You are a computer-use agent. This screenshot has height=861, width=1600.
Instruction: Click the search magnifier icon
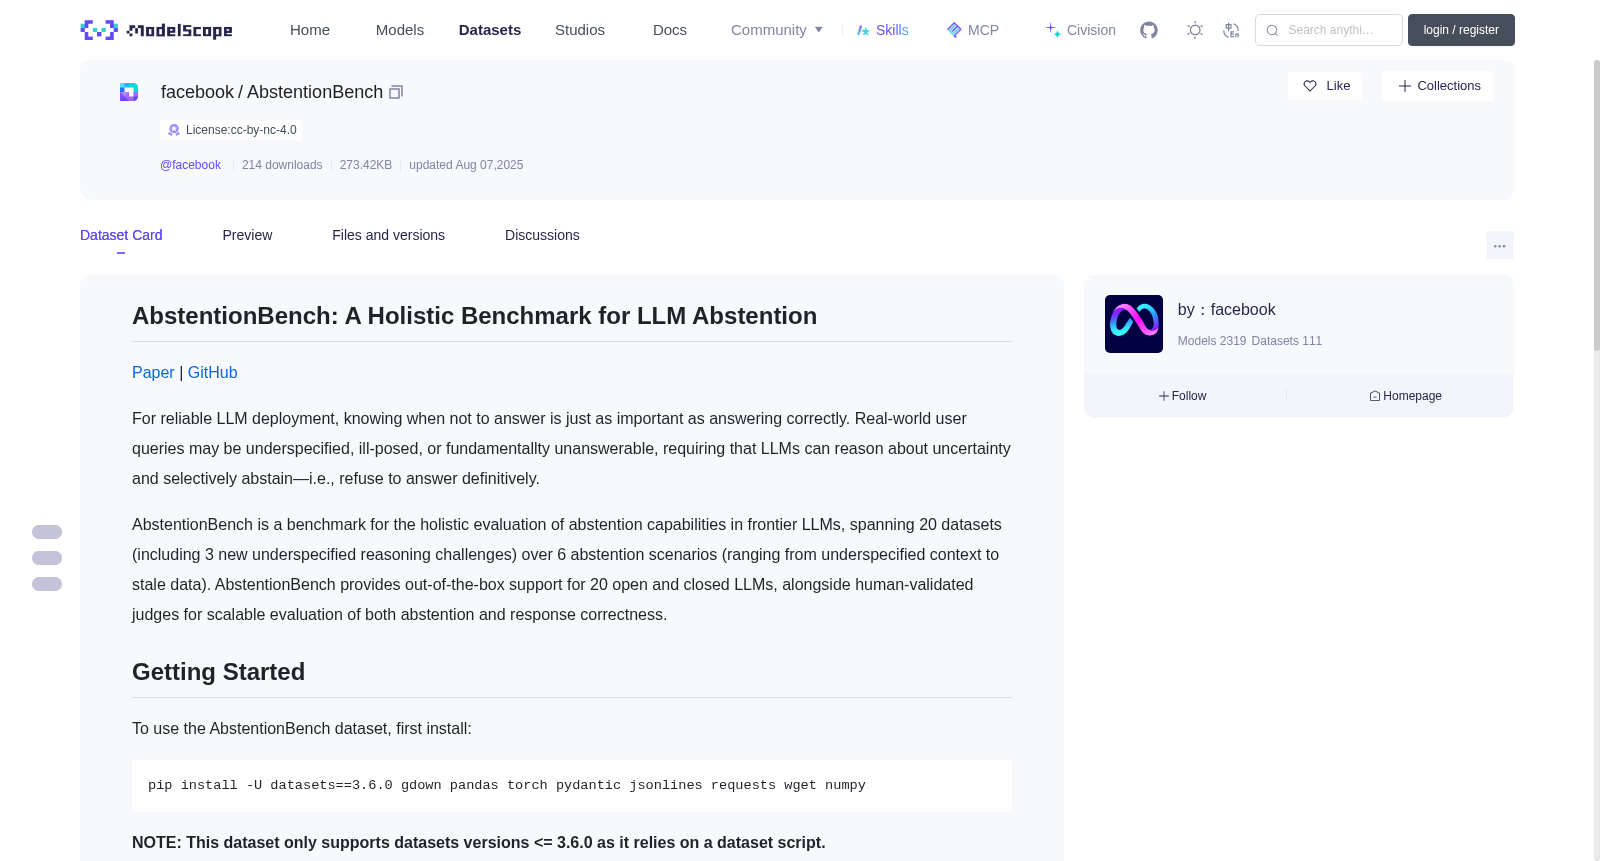pos(1273,30)
